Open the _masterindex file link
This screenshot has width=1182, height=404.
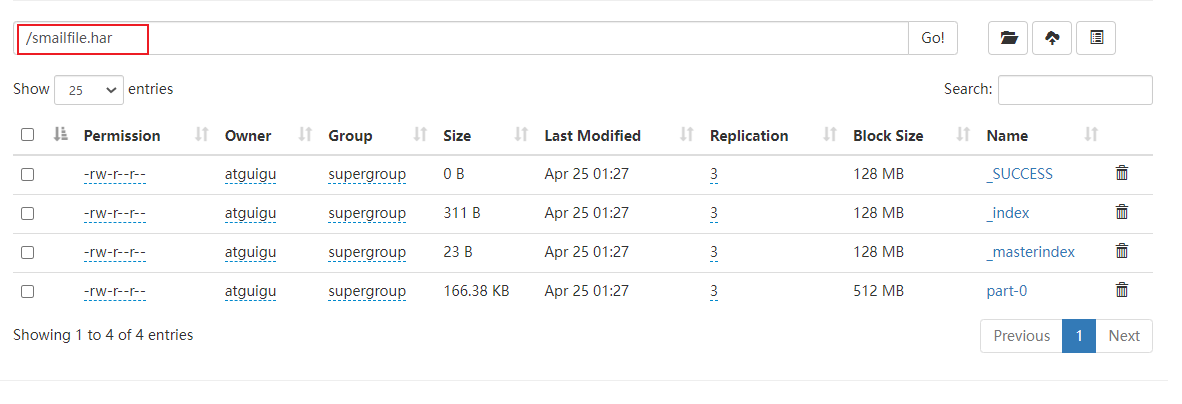[1030, 252]
